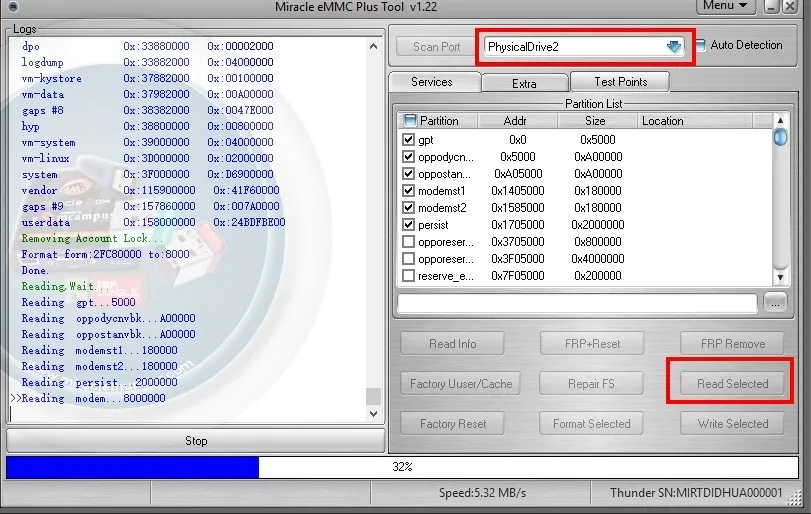Click the Factory Uuser/Cache button

click(460, 384)
